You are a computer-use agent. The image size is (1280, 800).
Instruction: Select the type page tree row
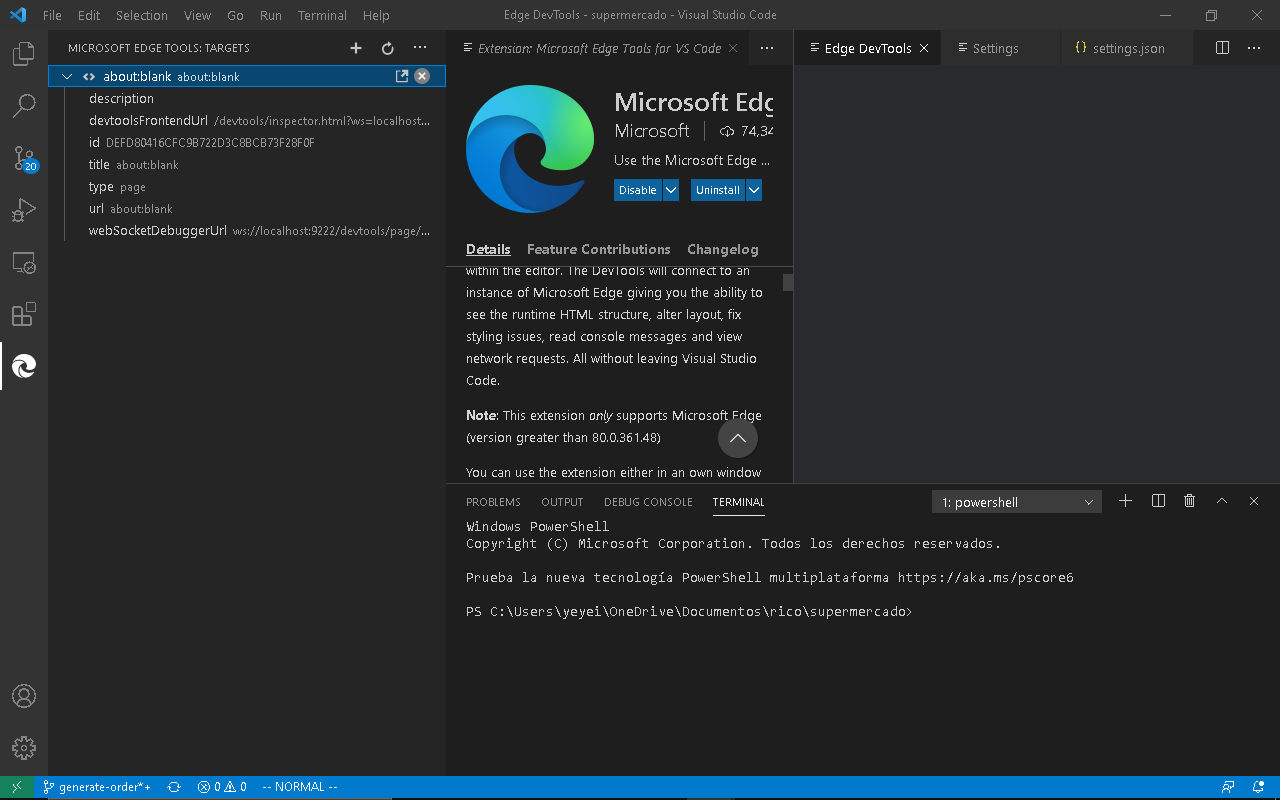(247, 186)
